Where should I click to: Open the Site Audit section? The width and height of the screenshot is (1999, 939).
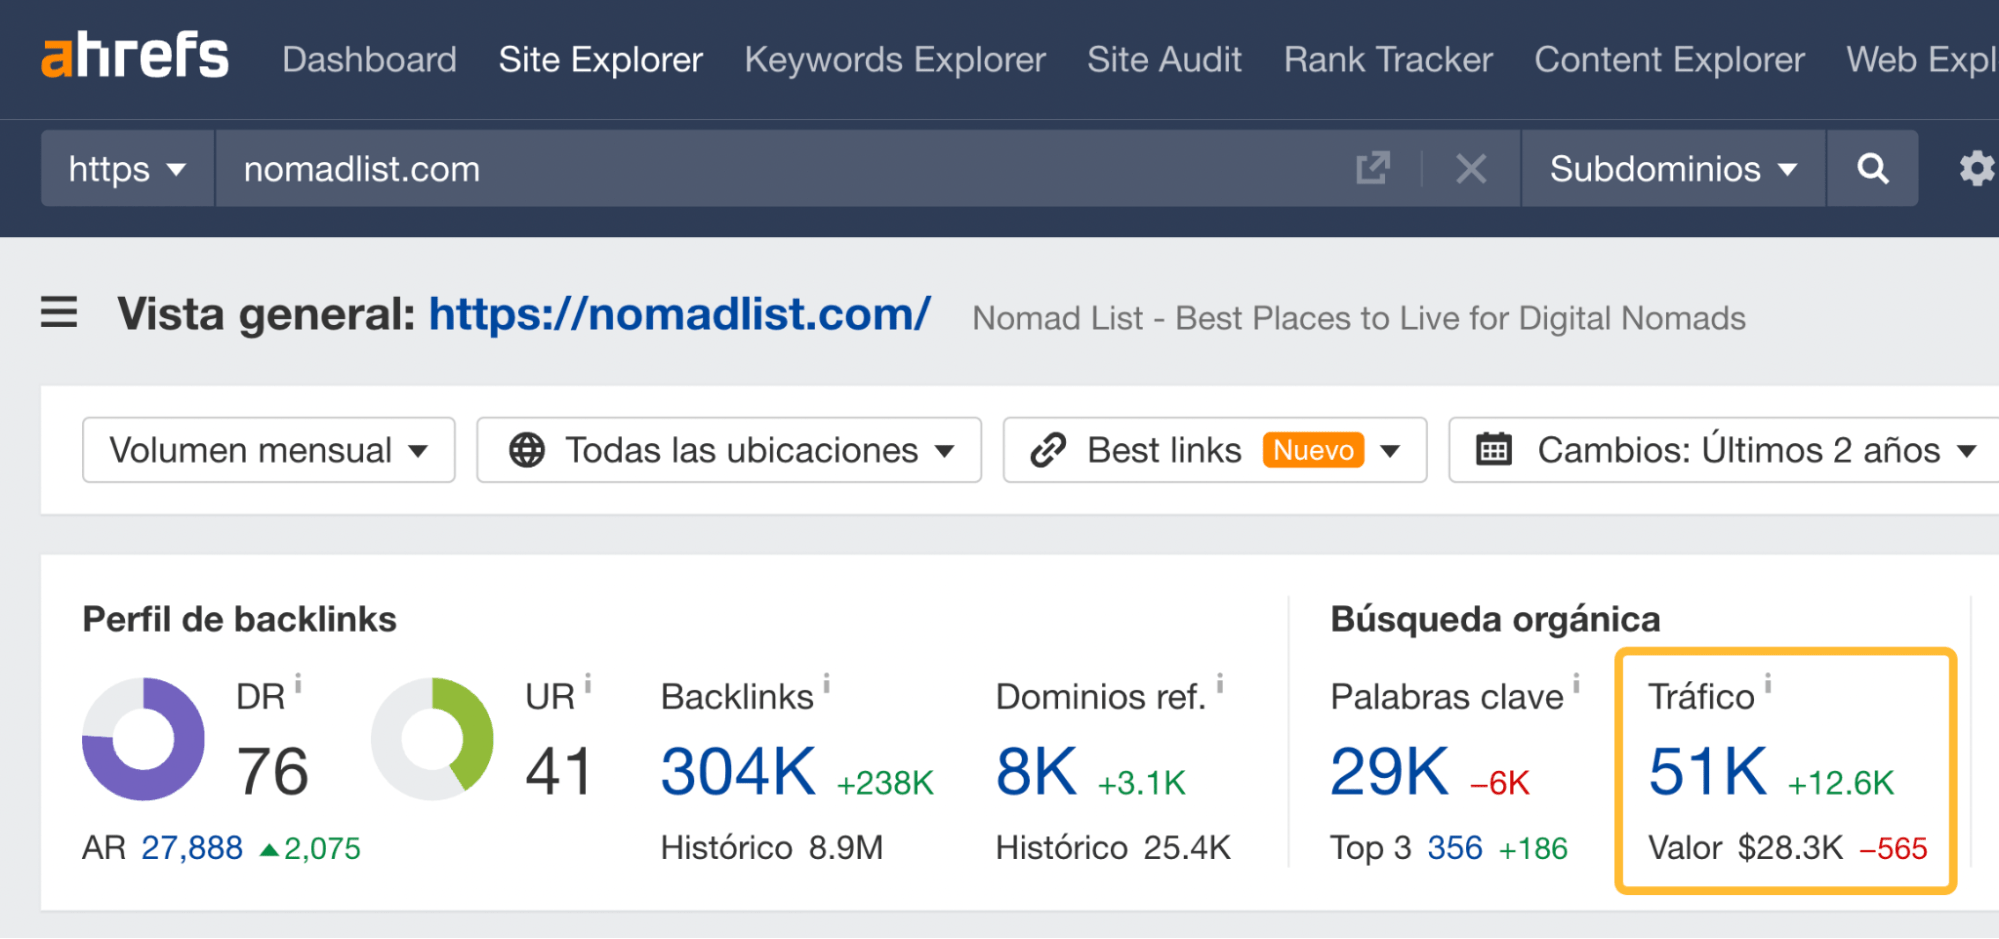coord(1164,59)
